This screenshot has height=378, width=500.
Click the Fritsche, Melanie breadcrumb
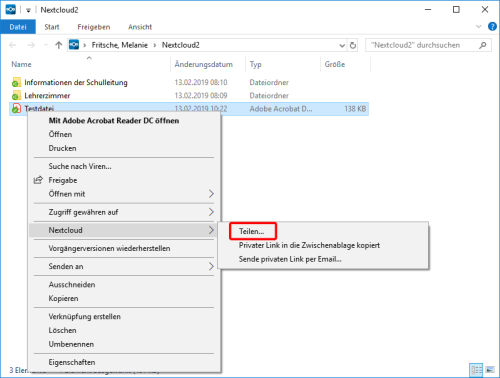(120, 45)
